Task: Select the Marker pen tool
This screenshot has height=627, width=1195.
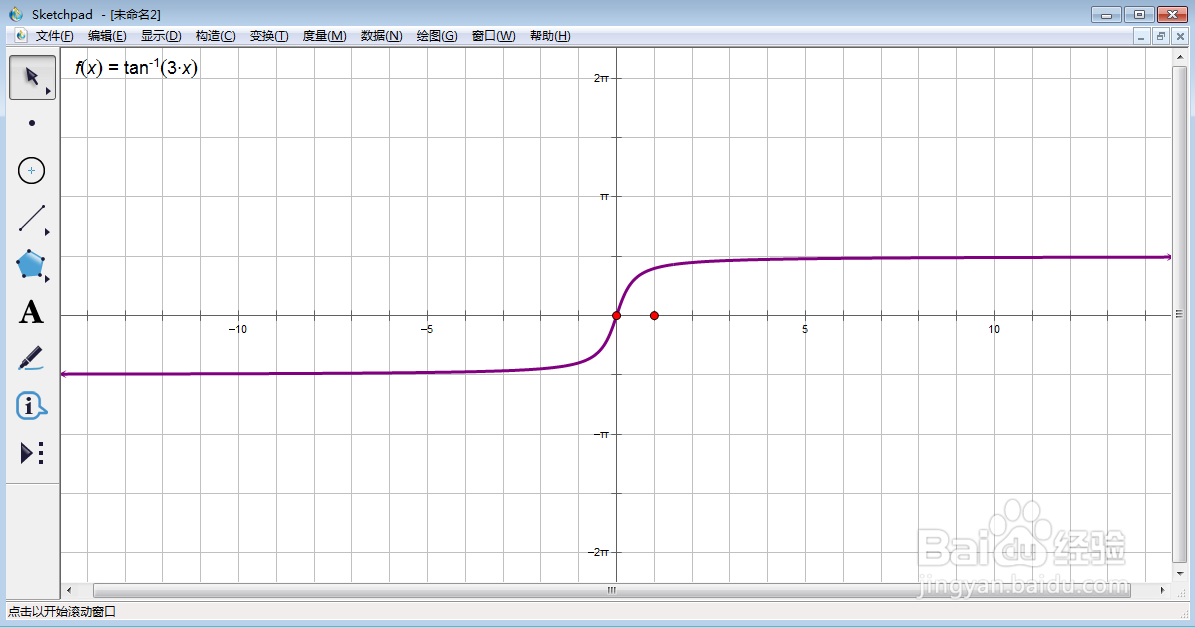Action: [x=31, y=358]
